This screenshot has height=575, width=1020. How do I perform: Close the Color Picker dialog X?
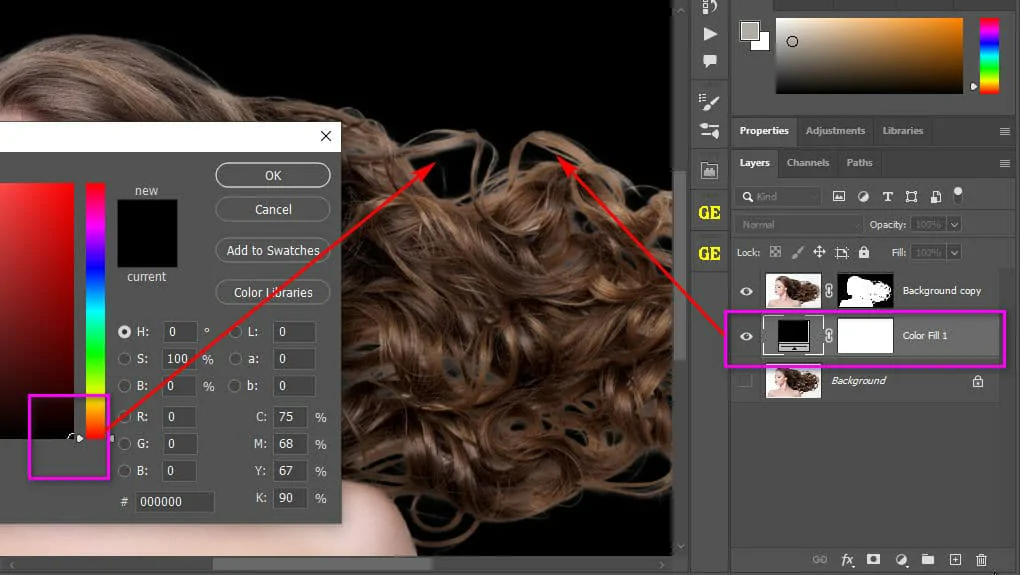tap(326, 136)
